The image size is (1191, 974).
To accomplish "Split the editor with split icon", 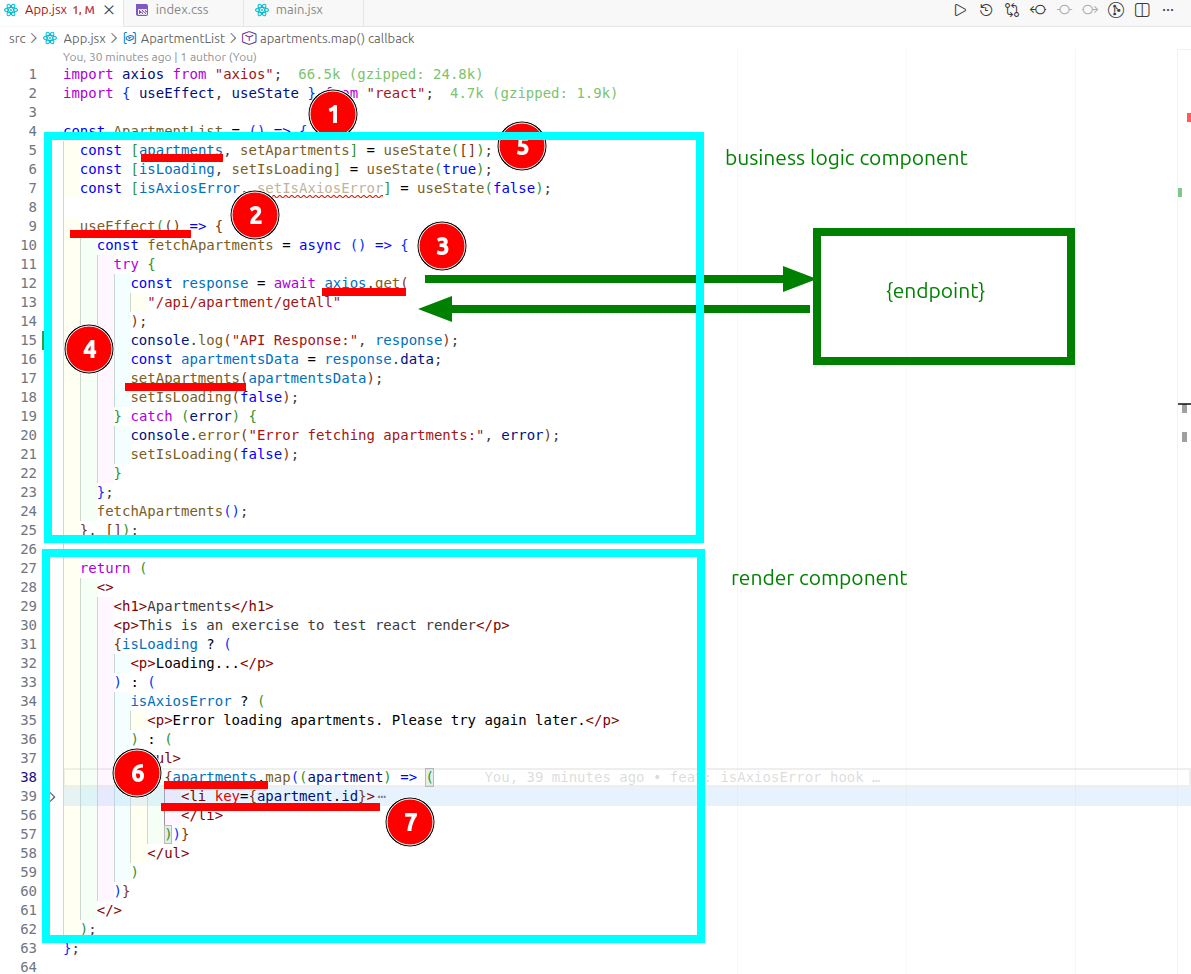I will coord(1142,10).
